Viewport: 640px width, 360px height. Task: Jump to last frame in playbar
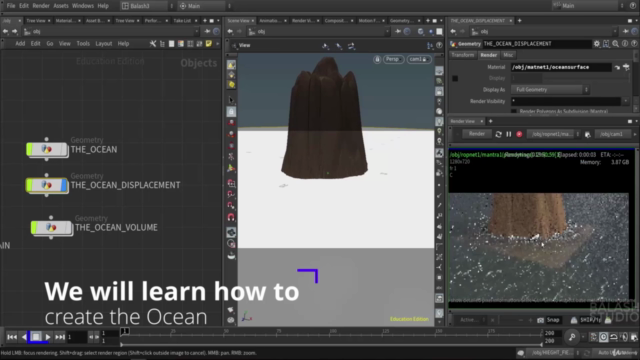[x=60, y=337]
